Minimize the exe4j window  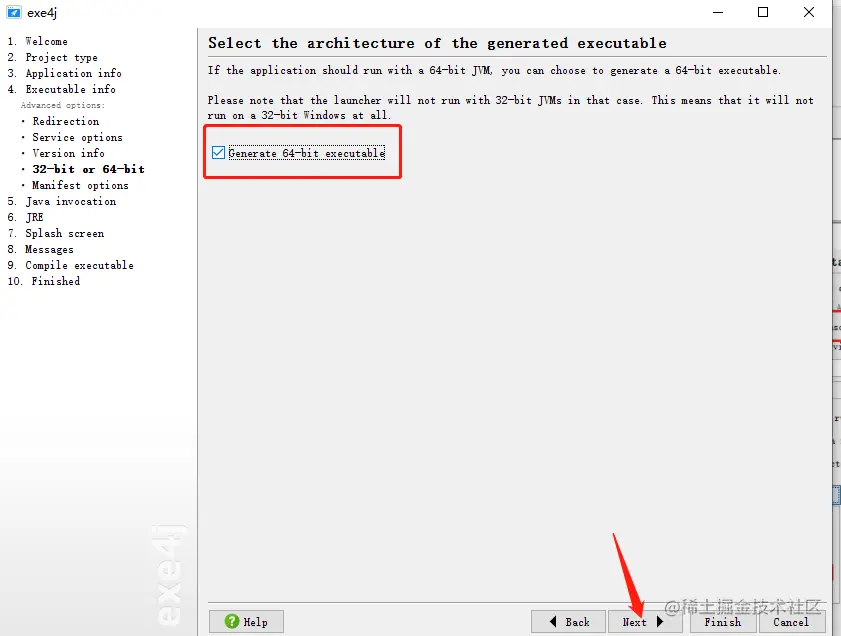tap(718, 12)
